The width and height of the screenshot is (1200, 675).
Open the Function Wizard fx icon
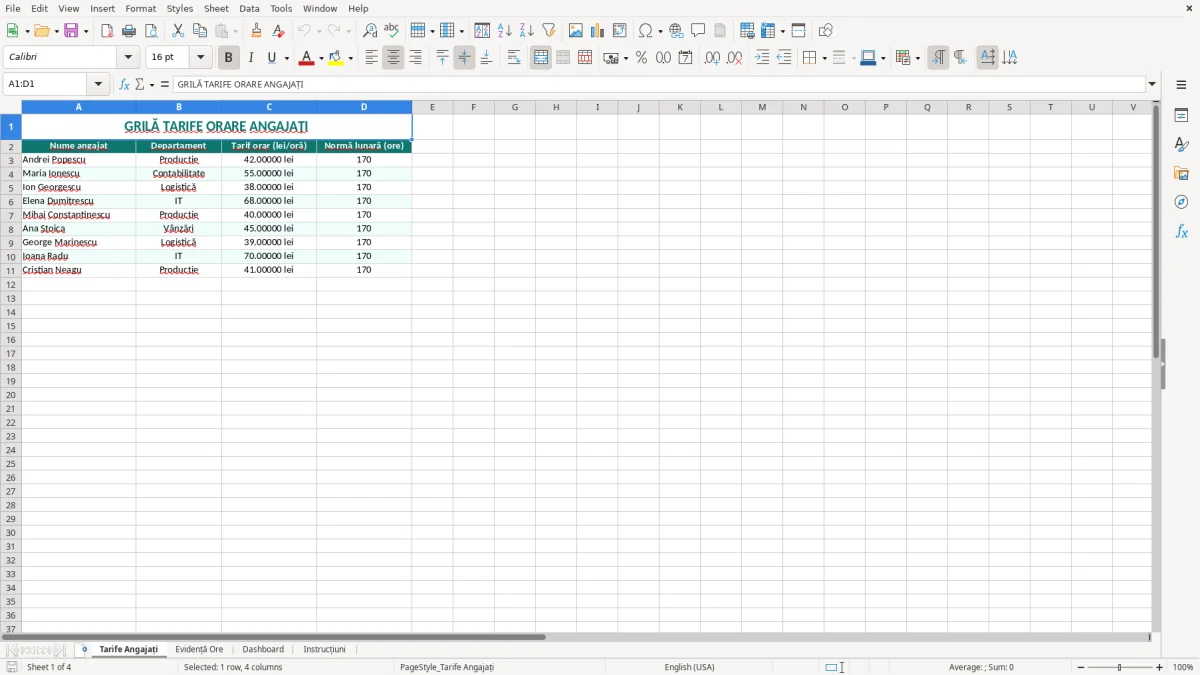(x=125, y=84)
